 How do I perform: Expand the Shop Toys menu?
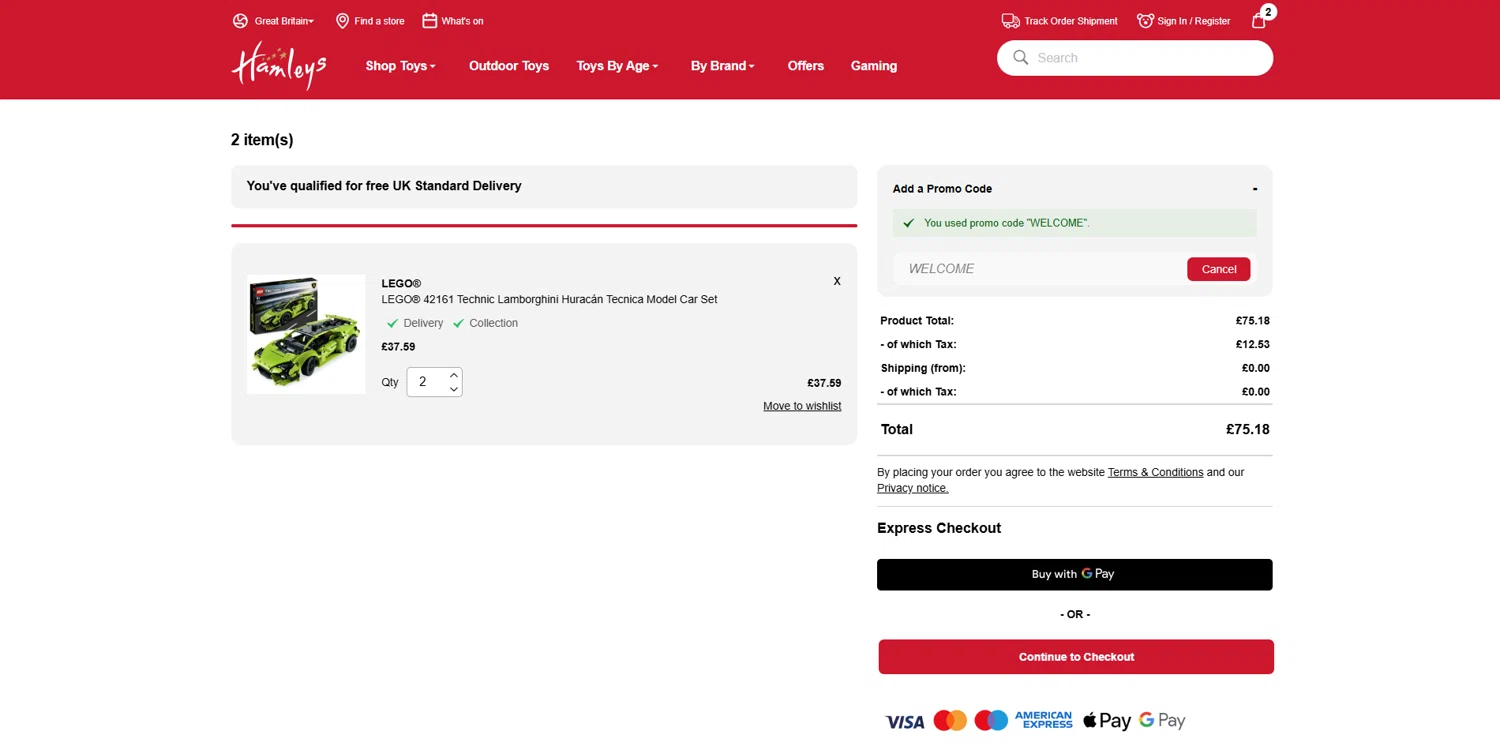pyautogui.click(x=401, y=66)
